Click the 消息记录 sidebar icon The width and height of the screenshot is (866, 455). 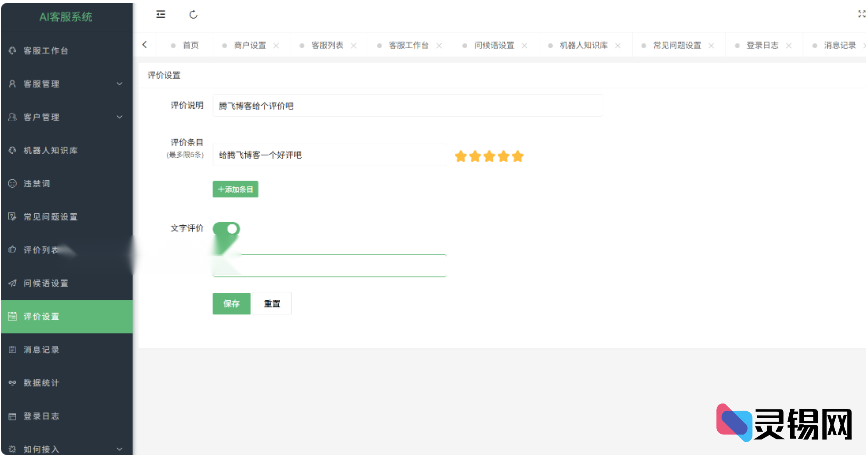(x=12, y=350)
